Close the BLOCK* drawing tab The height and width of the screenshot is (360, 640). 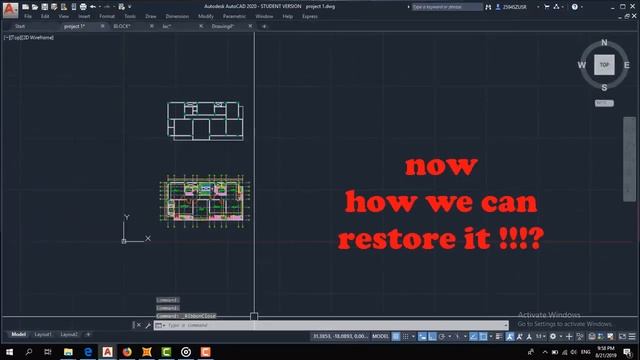152,26
